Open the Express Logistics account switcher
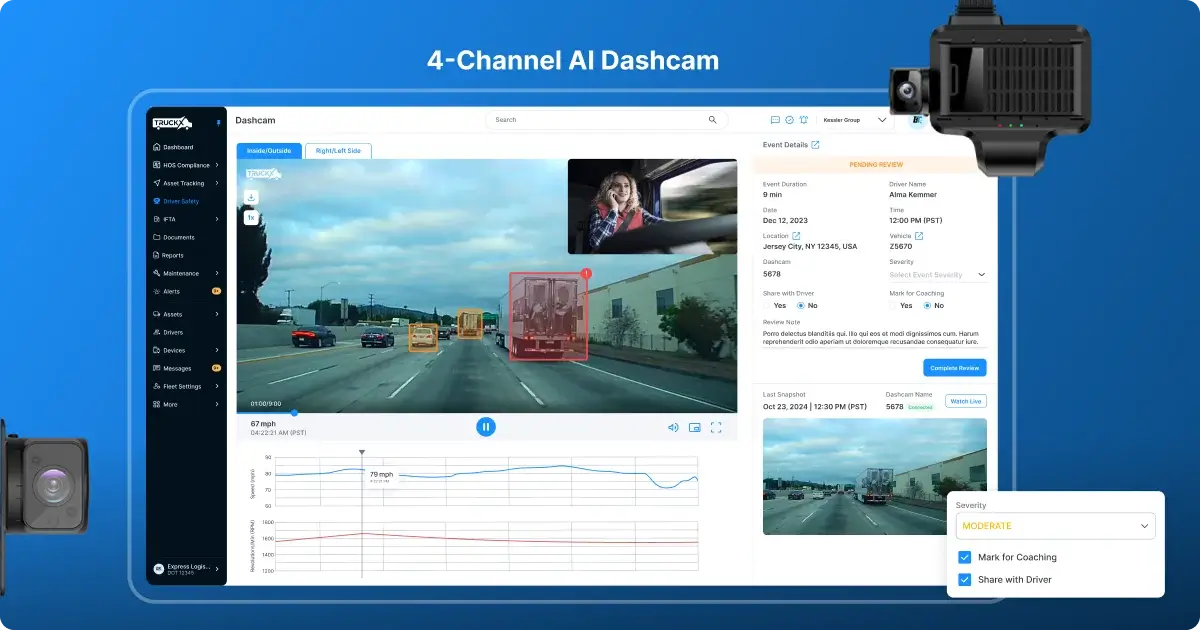This screenshot has width=1200, height=630. tap(186, 568)
